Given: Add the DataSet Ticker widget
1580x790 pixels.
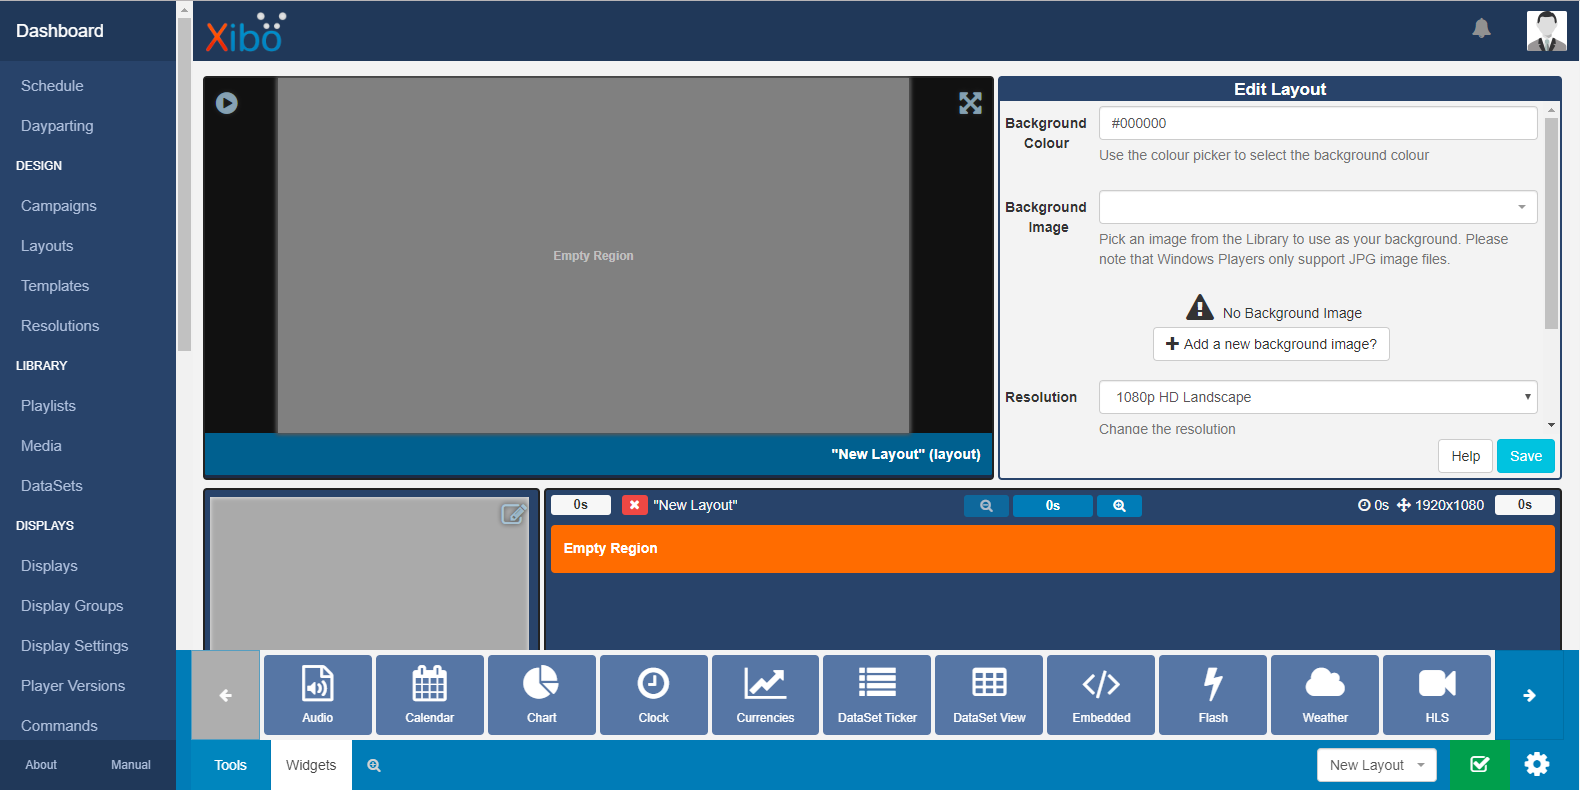Looking at the screenshot, I should 877,695.
